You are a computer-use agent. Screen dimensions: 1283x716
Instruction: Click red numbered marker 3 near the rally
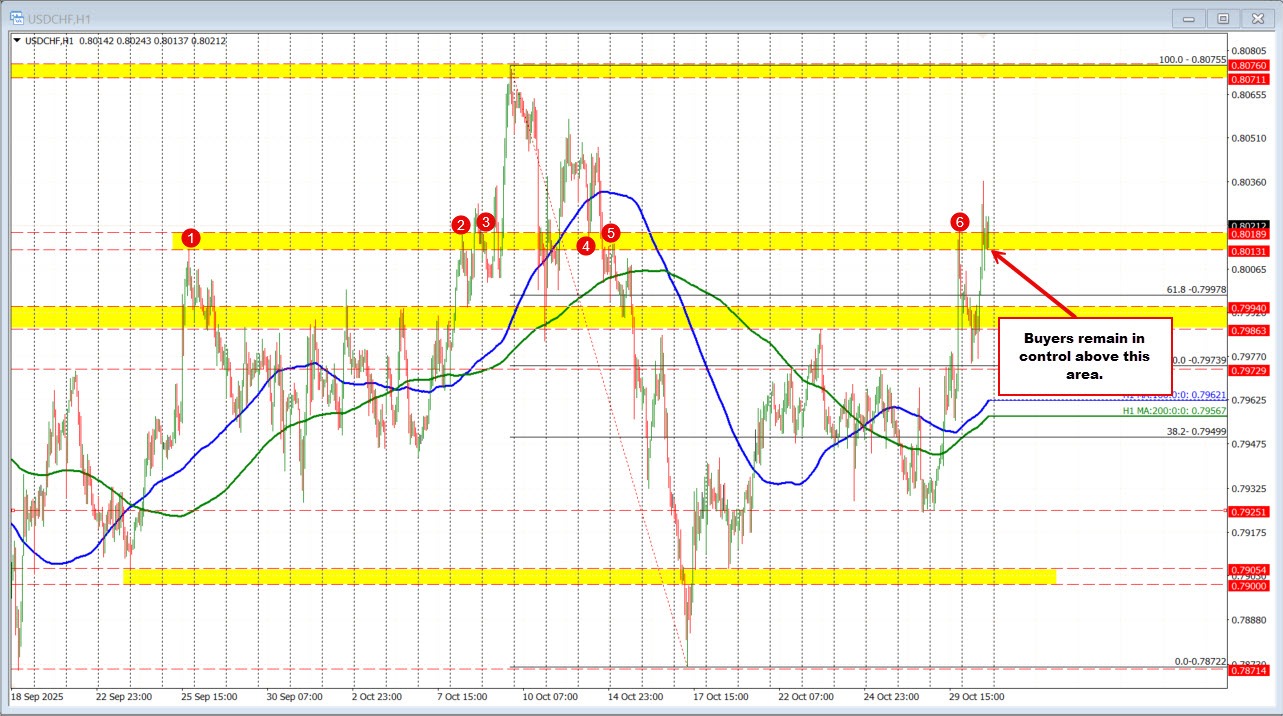[x=485, y=223]
